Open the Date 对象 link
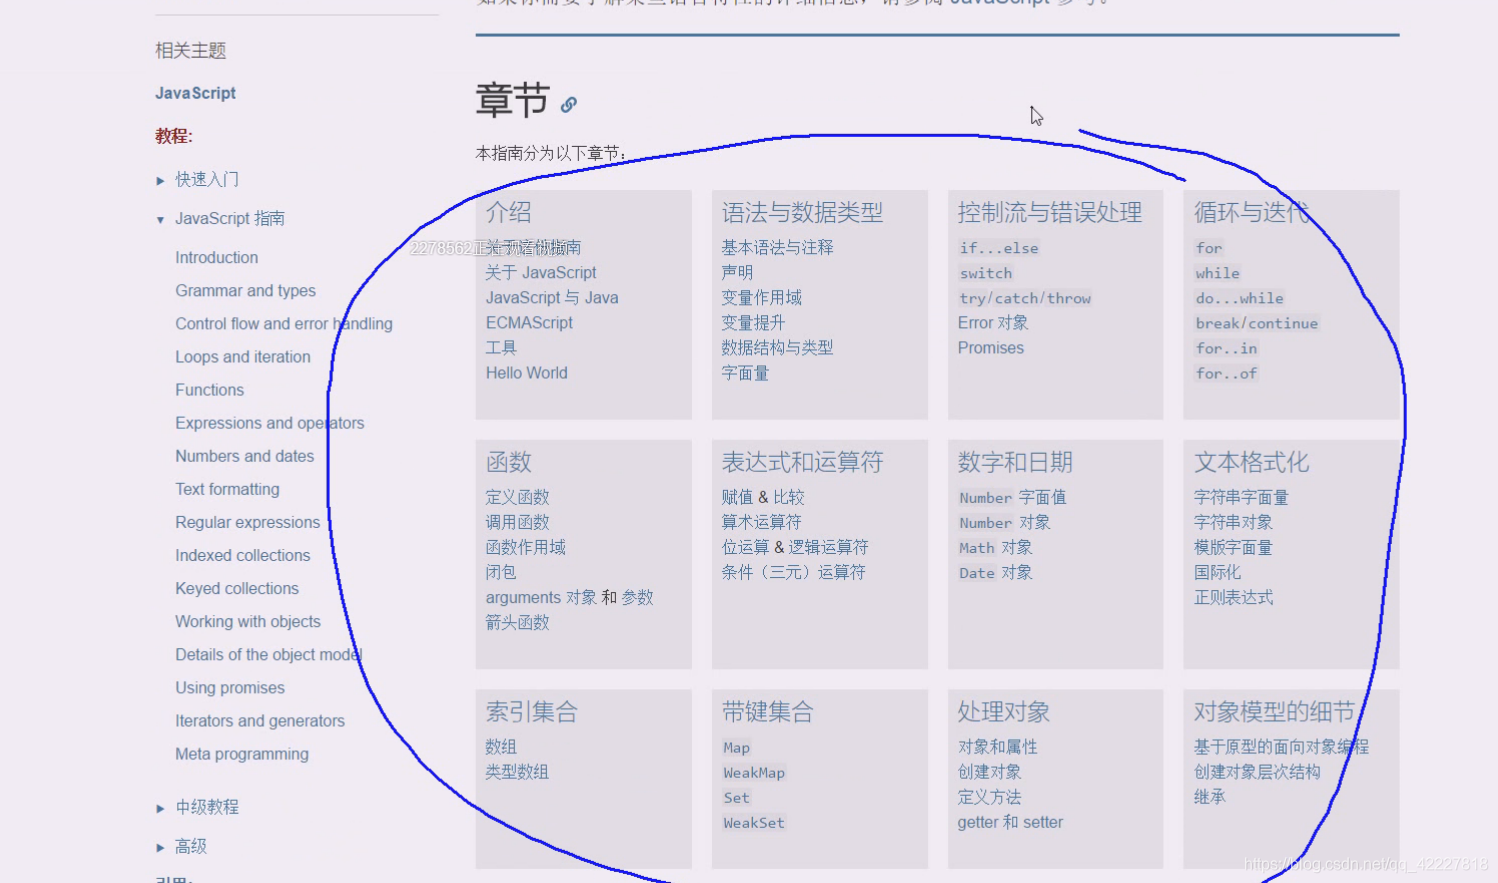This screenshot has width=1498, height=883. (x=996, y=572)
